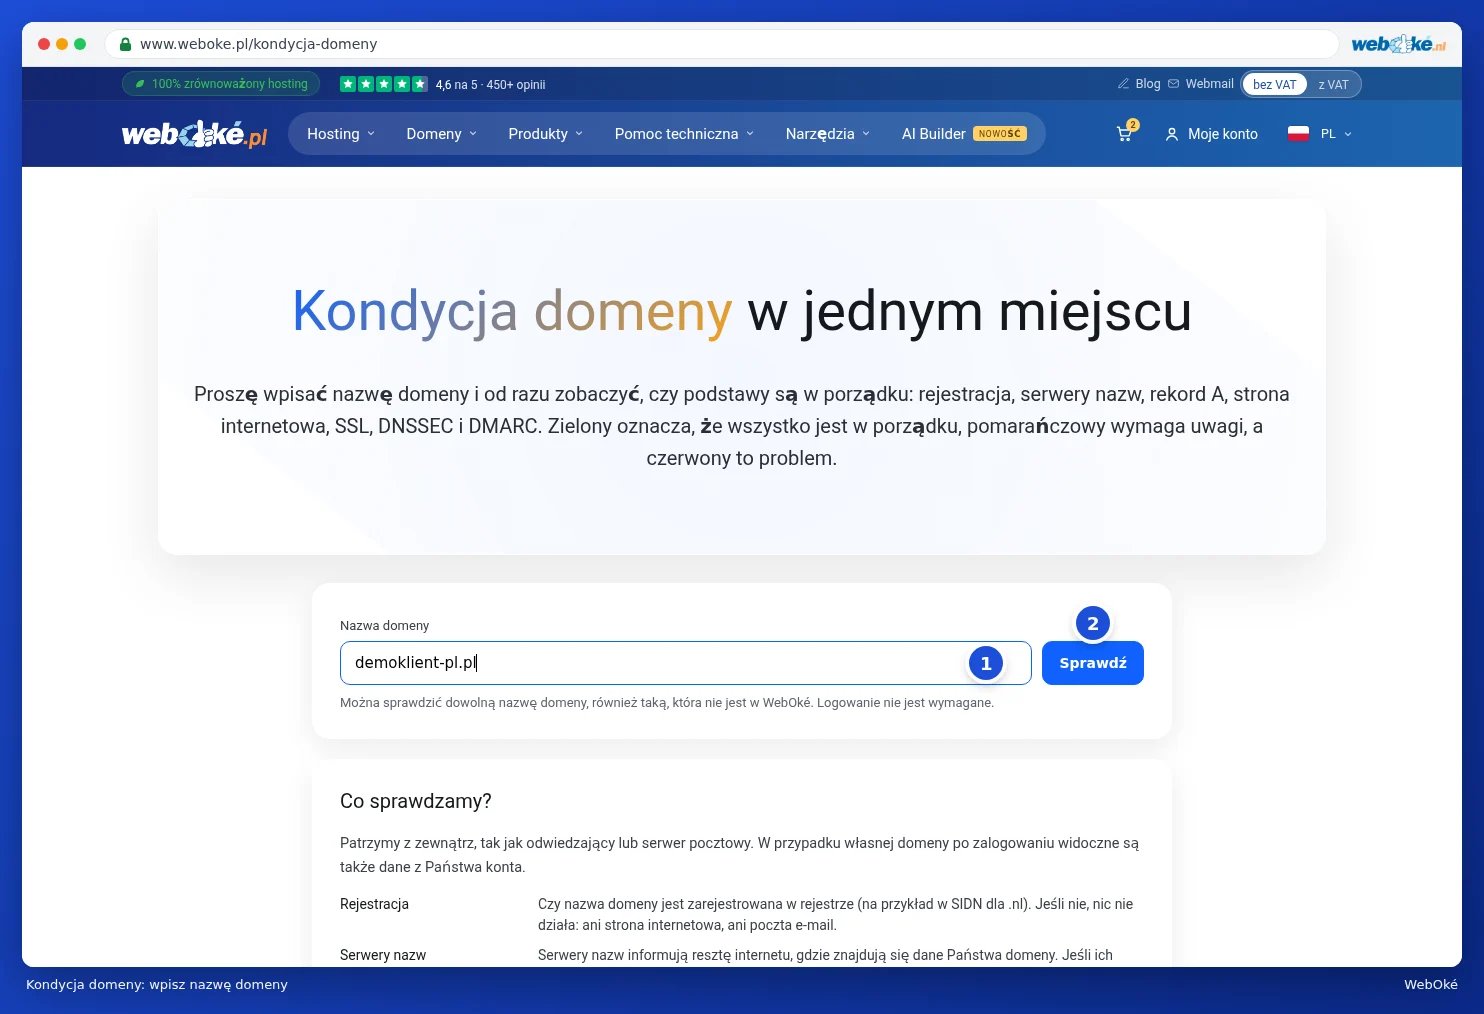Click the browser address bar
This screenshot has width=1484, height=1014.
click(721, 44)
